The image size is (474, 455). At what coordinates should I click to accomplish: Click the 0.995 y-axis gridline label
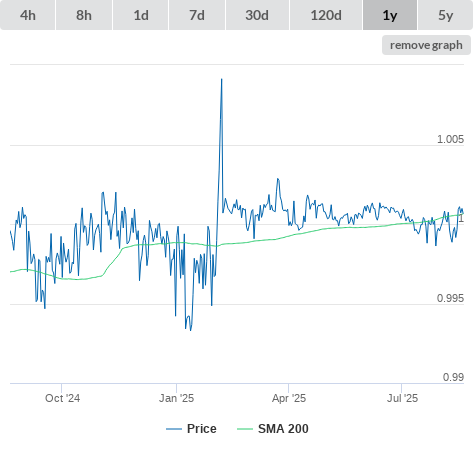click(x=450, y=298)
